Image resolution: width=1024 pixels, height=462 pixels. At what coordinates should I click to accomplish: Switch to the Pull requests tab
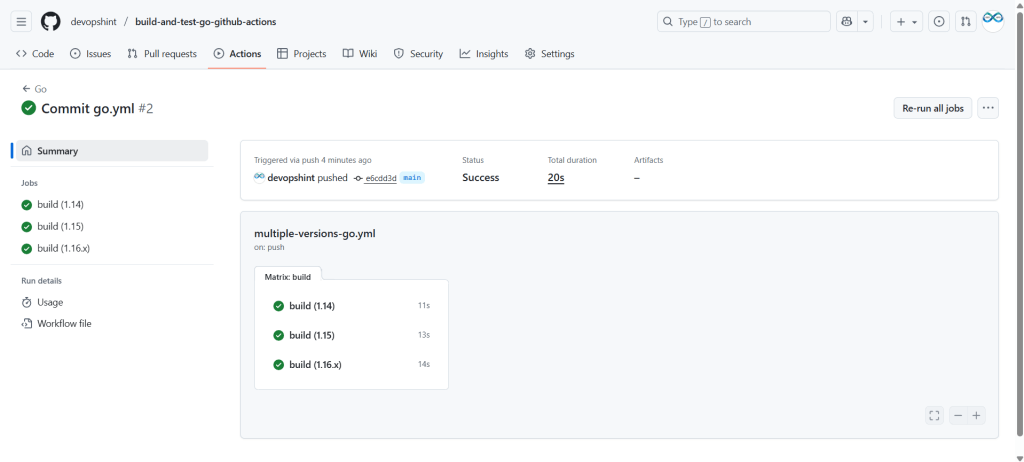point(162,54)
